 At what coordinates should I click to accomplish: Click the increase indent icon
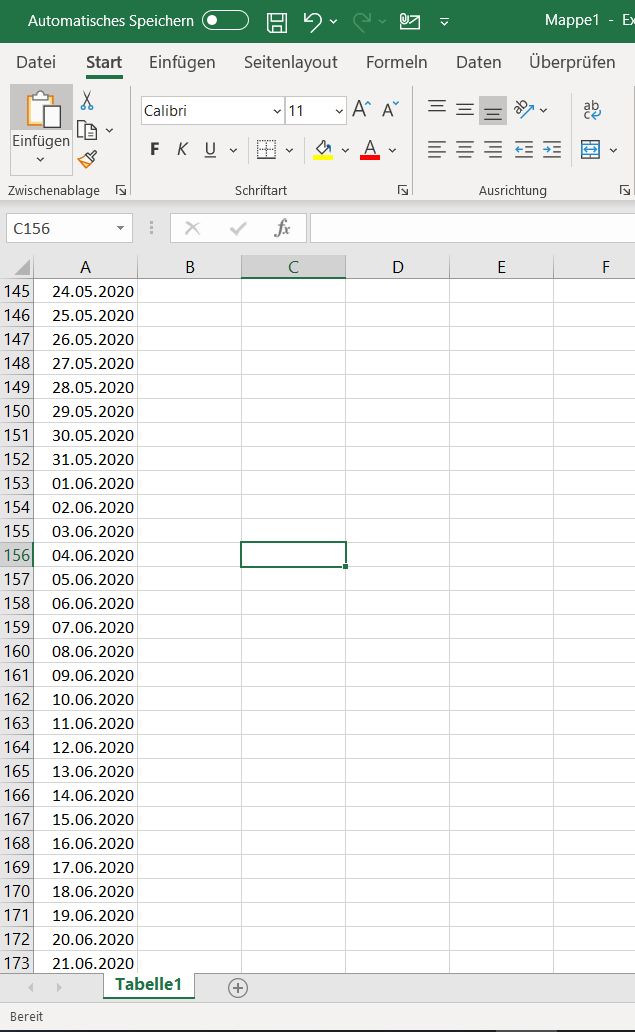[551, 149]
